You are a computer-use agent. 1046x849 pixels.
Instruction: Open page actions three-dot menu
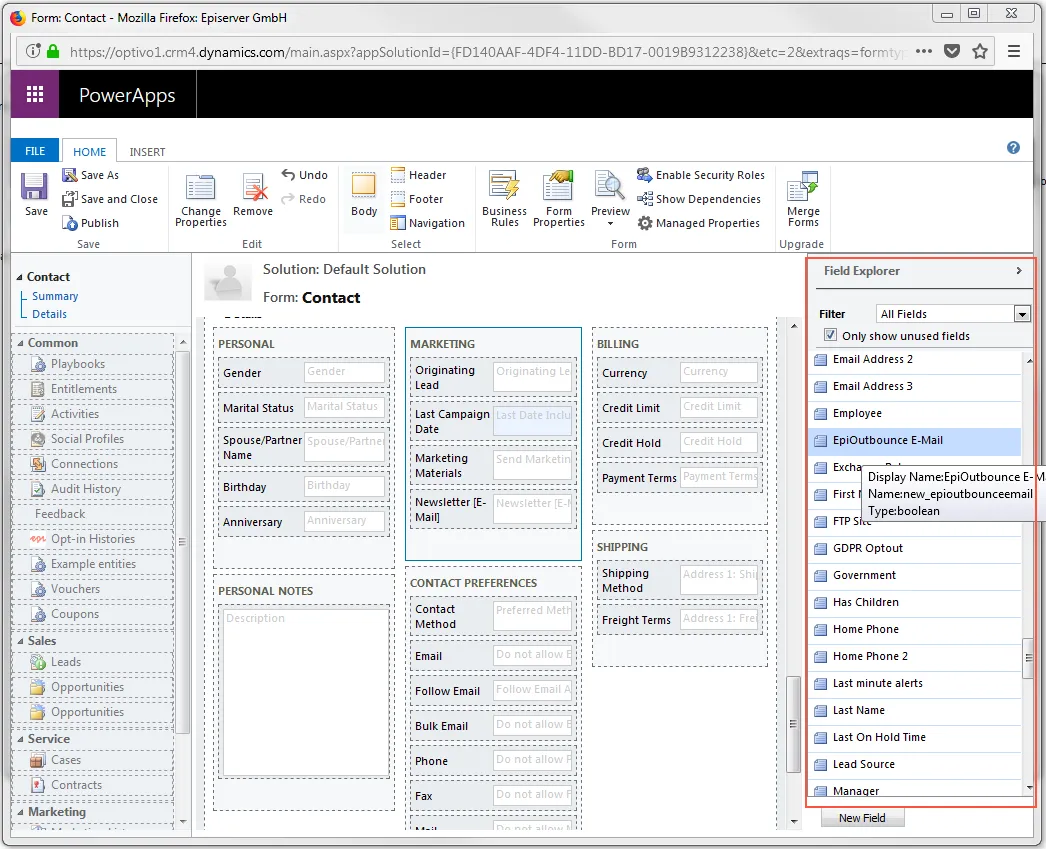point(924,51)
